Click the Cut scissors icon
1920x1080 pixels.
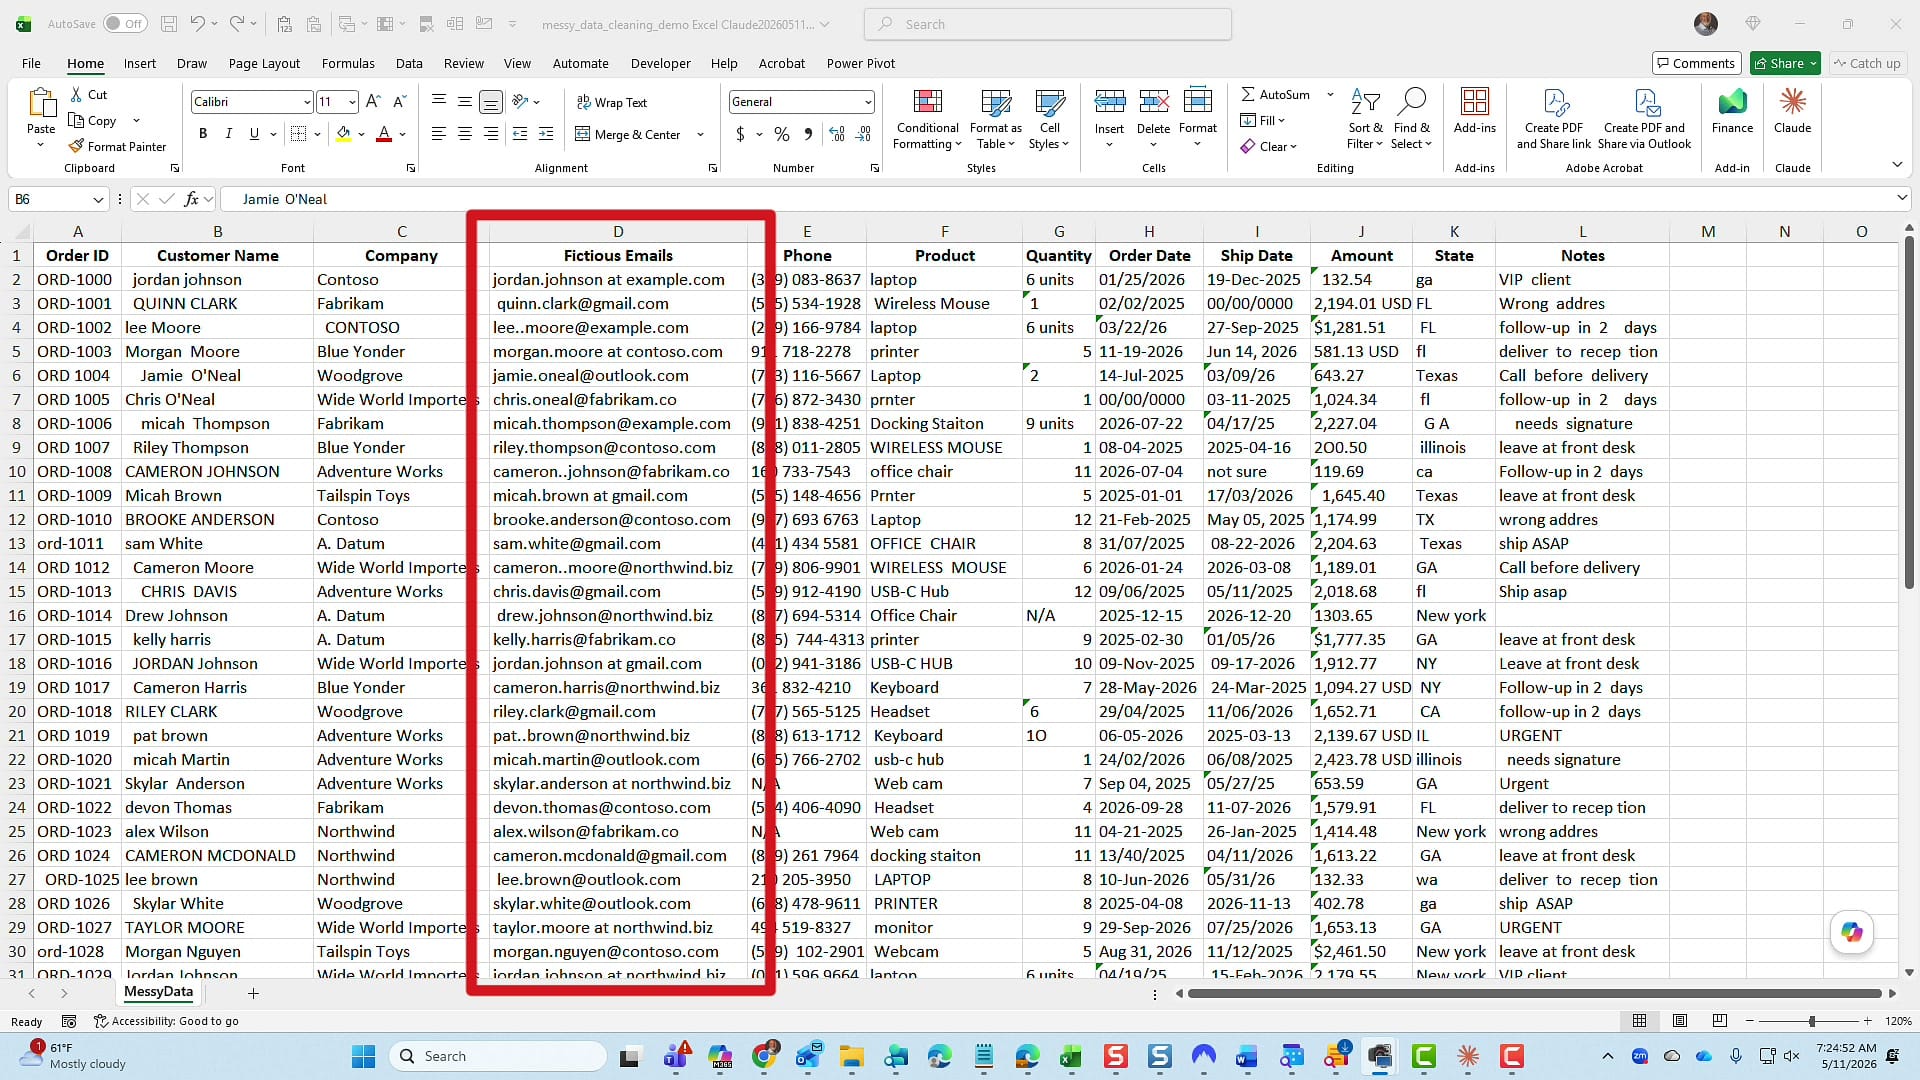76,94
